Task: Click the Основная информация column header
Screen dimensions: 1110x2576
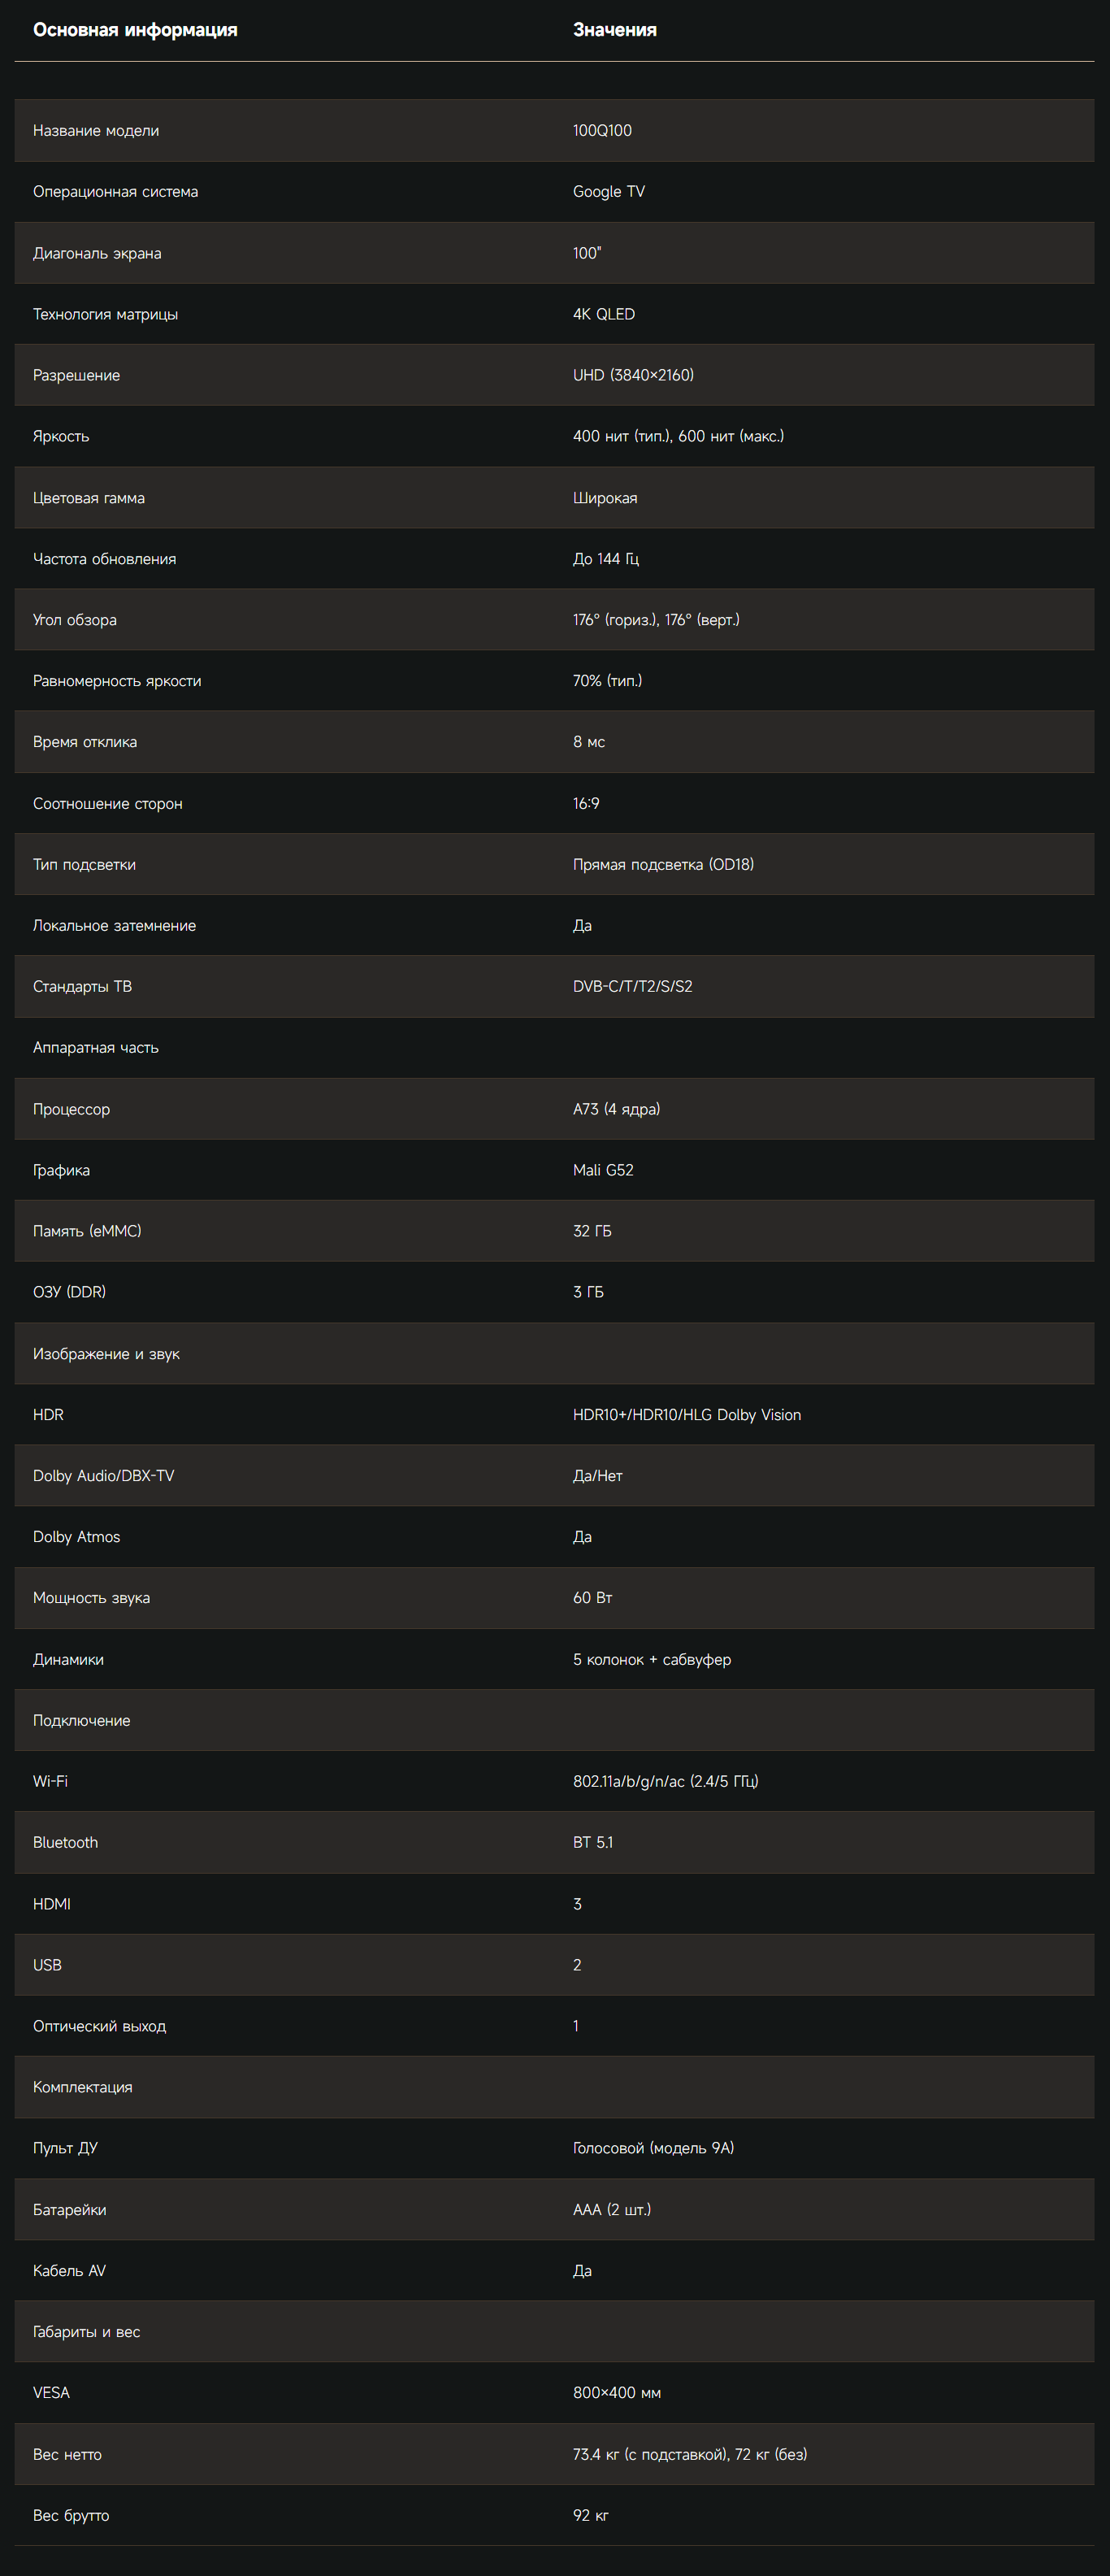Action: click(135, 30)
